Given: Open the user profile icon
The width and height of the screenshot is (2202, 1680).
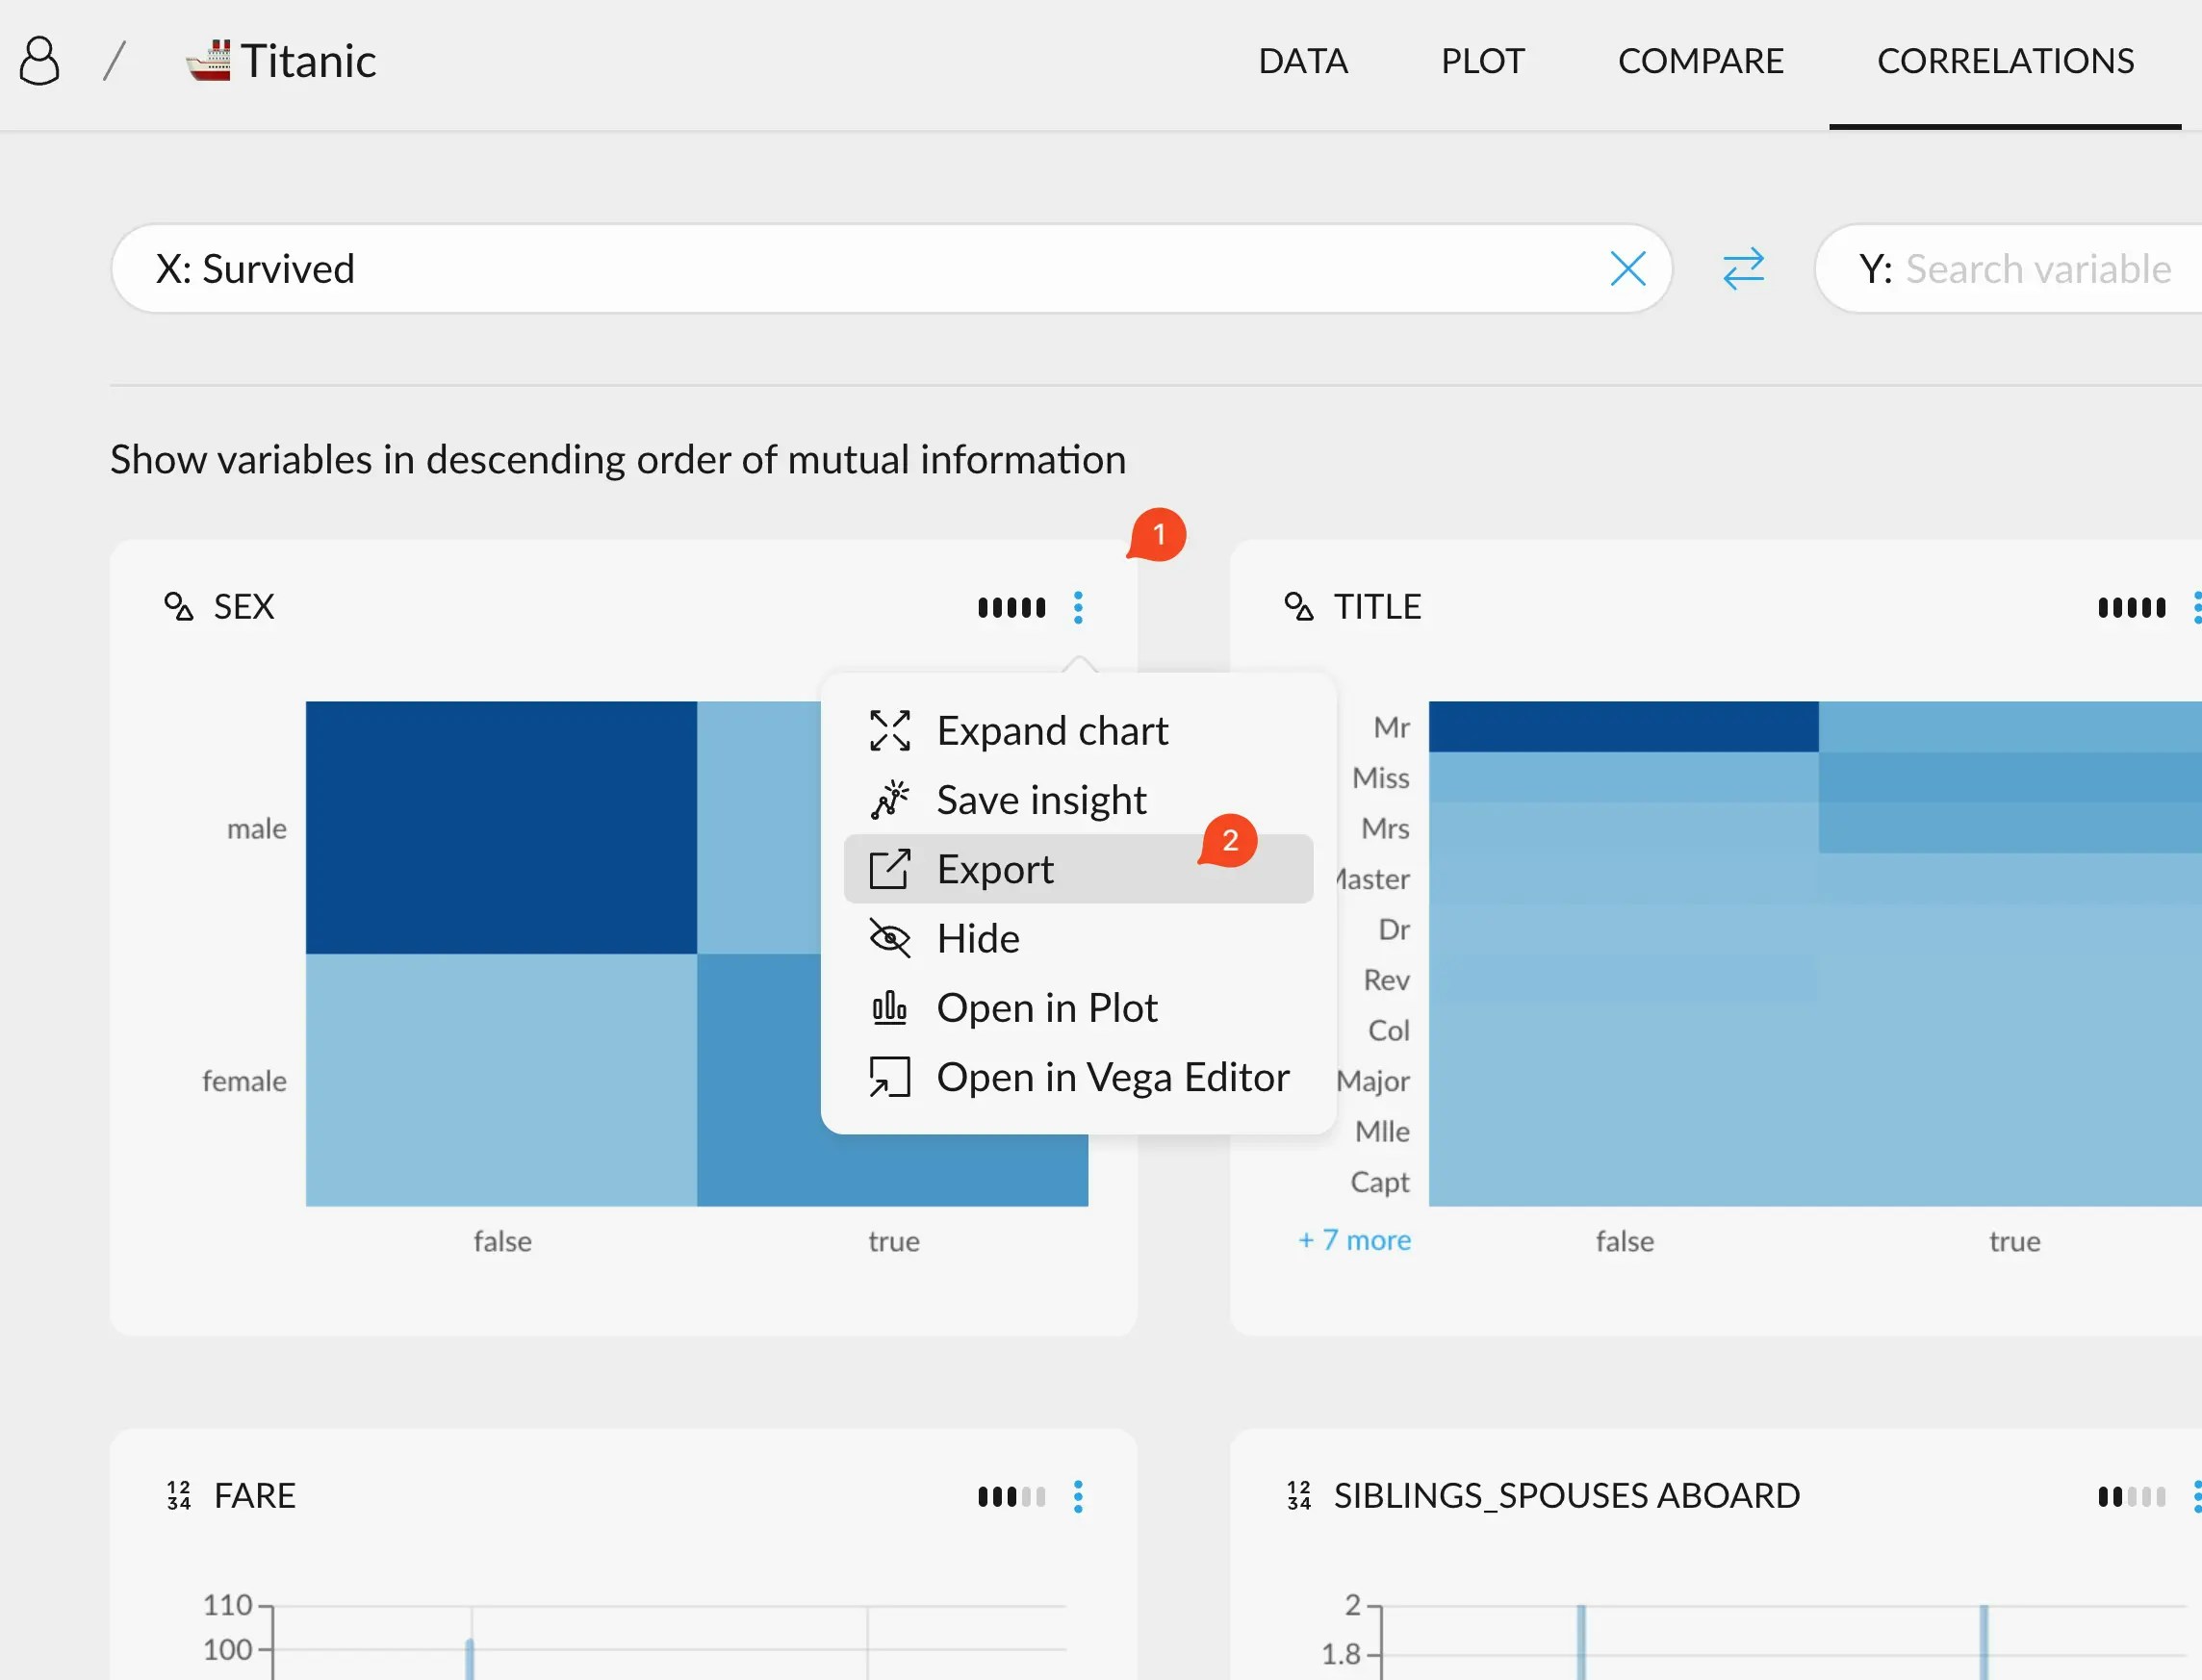Looking at the screenshot, I should point(40,60).
